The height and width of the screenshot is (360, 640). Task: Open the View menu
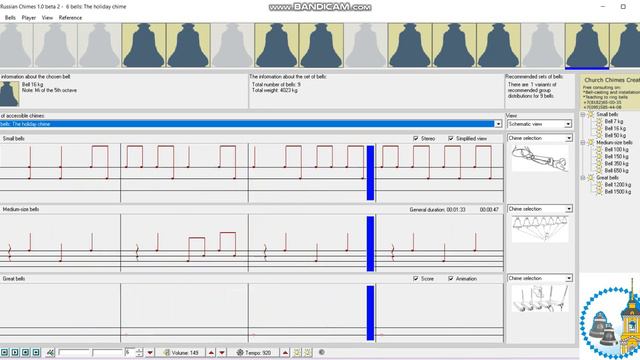pos(47,18)
